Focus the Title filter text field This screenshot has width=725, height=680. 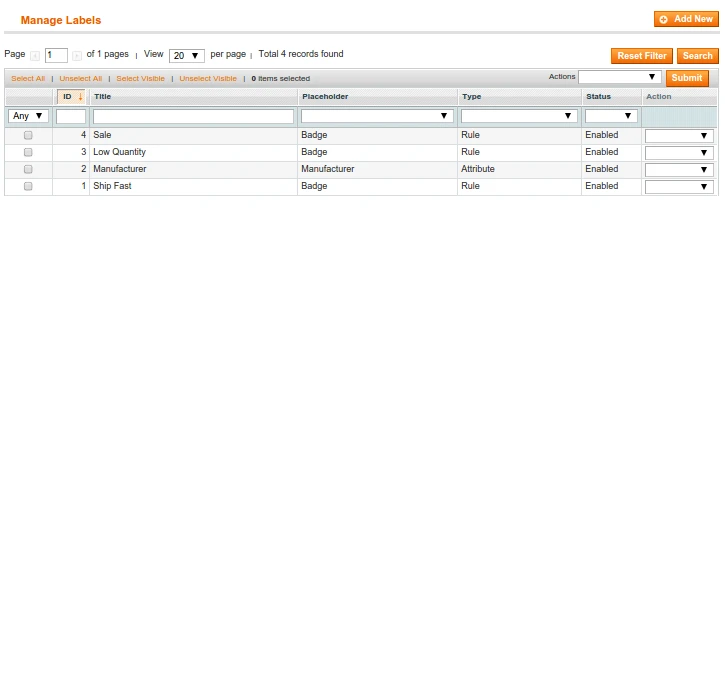(x=193, y=116)
